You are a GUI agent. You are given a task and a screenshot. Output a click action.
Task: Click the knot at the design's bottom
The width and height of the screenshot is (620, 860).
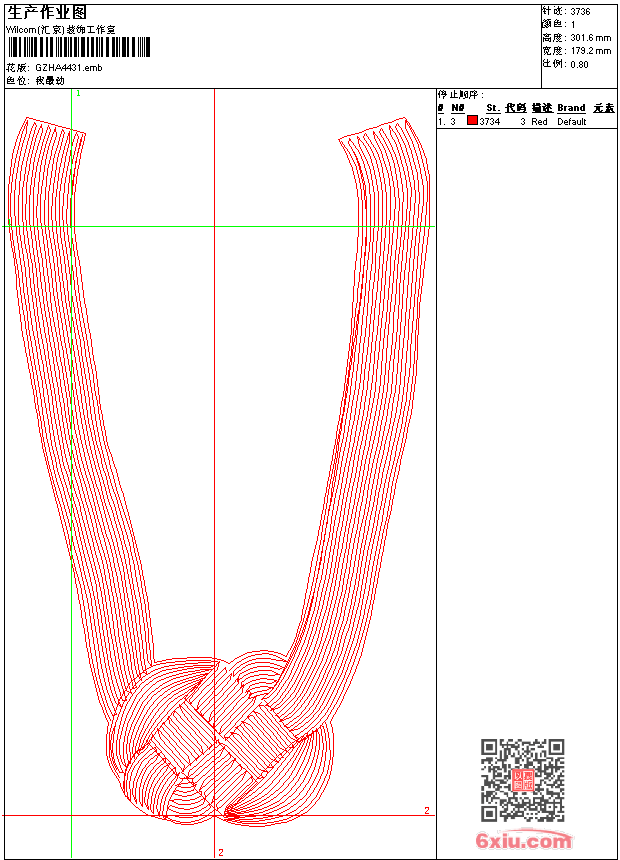tap(218, 740)
